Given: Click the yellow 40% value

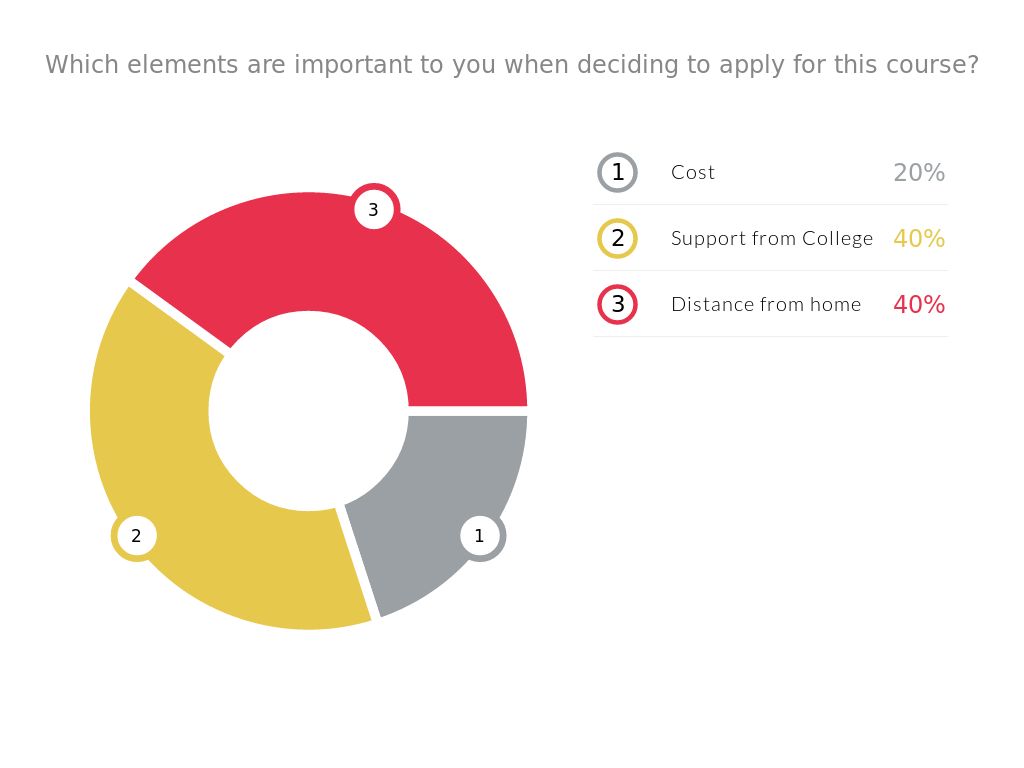Looking at the screenshot, I should click(919, 239).
